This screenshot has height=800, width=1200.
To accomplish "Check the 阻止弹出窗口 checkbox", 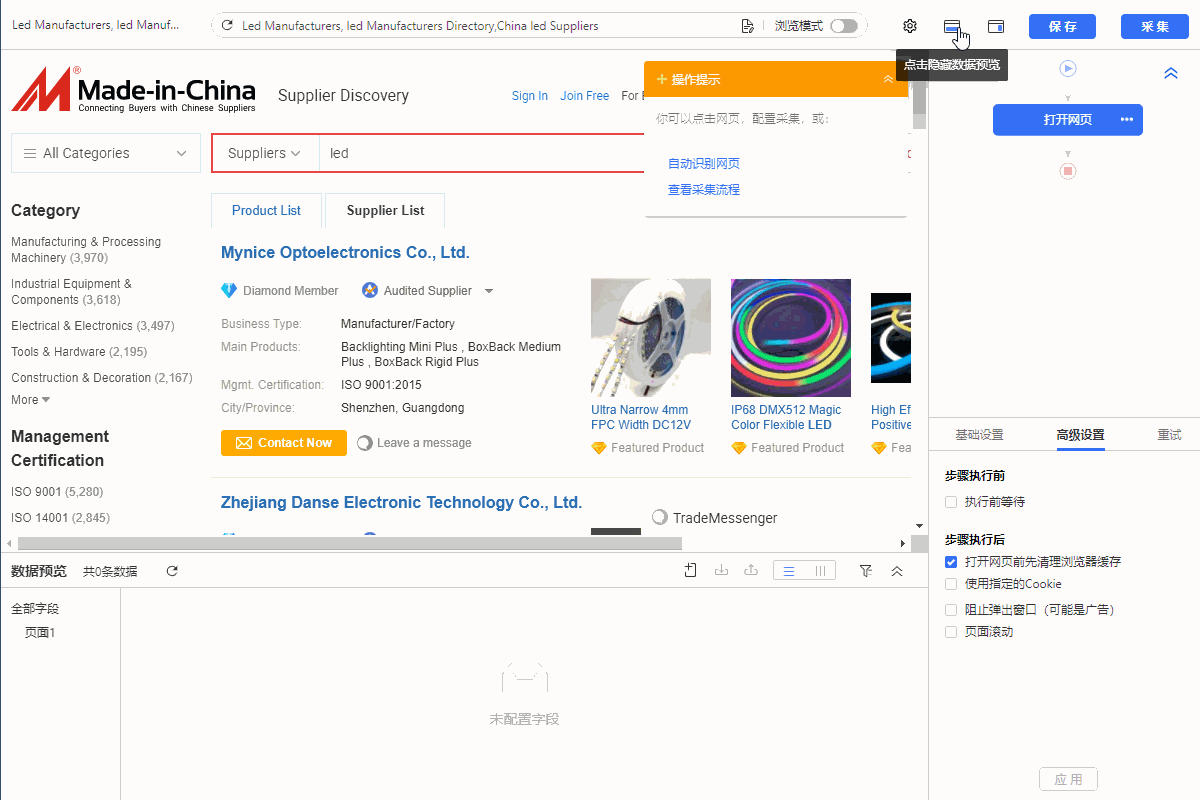I will [951, 609].
